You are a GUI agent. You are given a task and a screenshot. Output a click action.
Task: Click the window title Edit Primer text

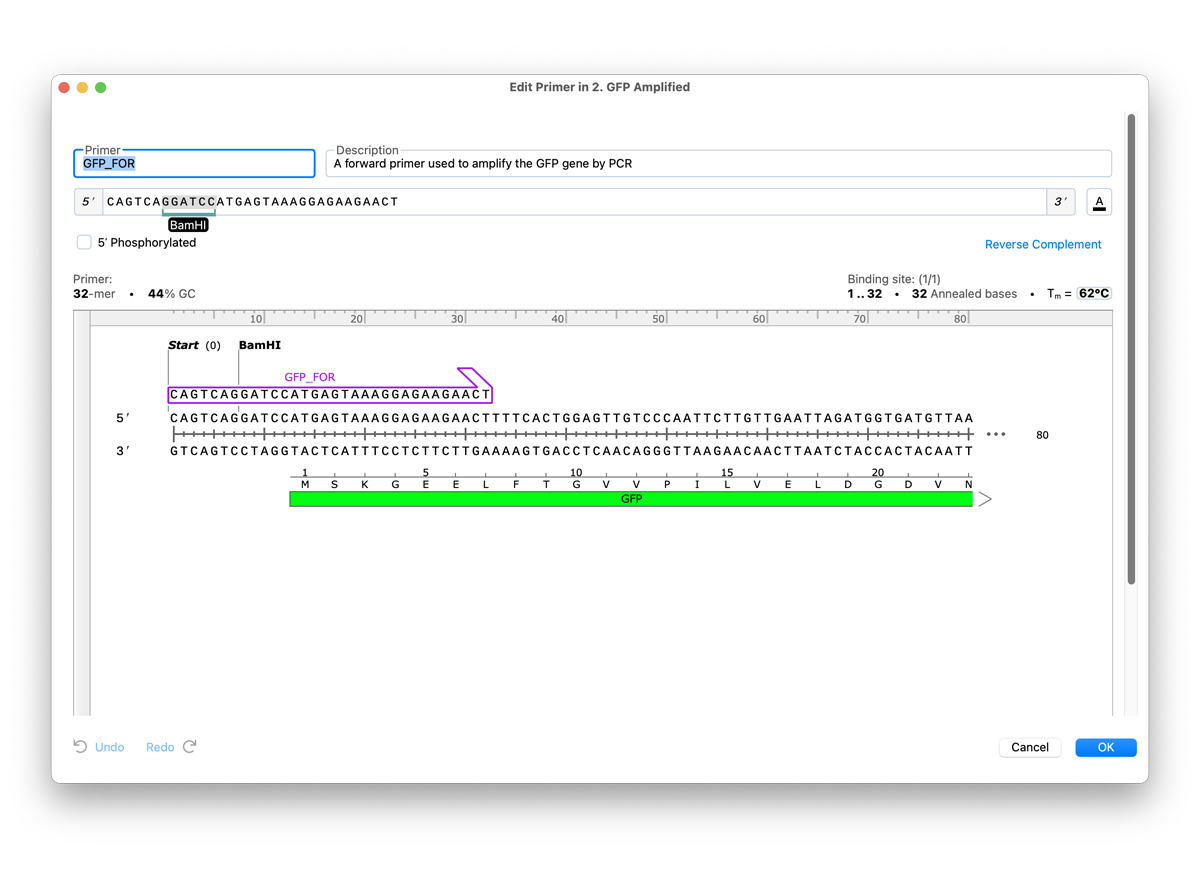pos(600,87)
